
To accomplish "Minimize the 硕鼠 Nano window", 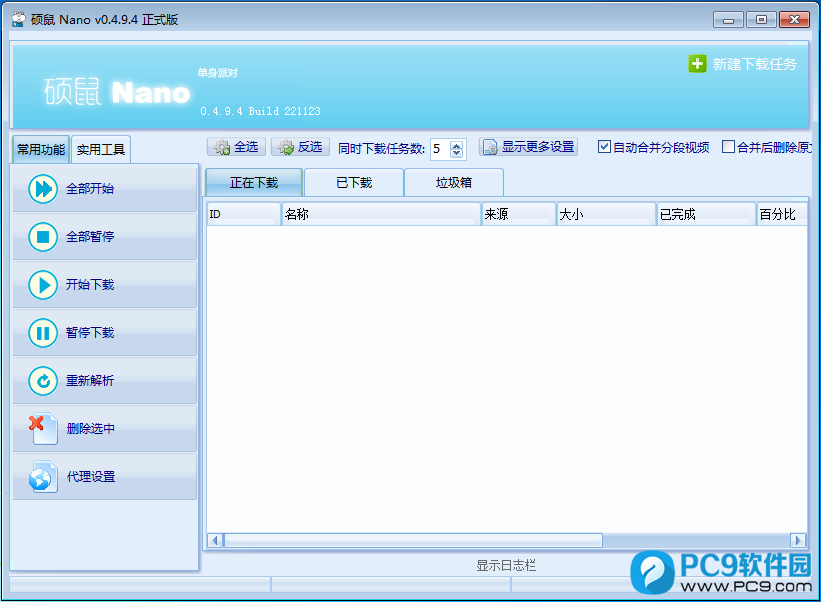I will (x=728, y=20).
